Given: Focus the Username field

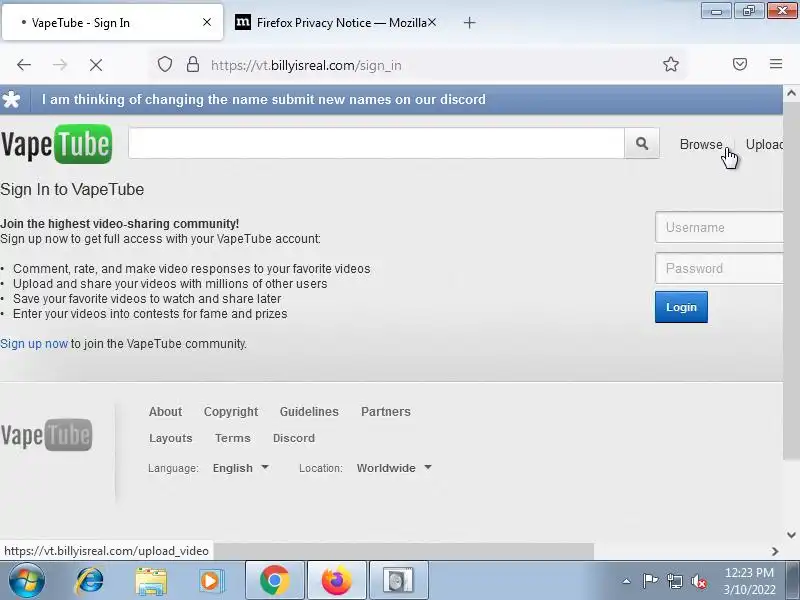Looking at the screenshot, I should coord(719,227).
